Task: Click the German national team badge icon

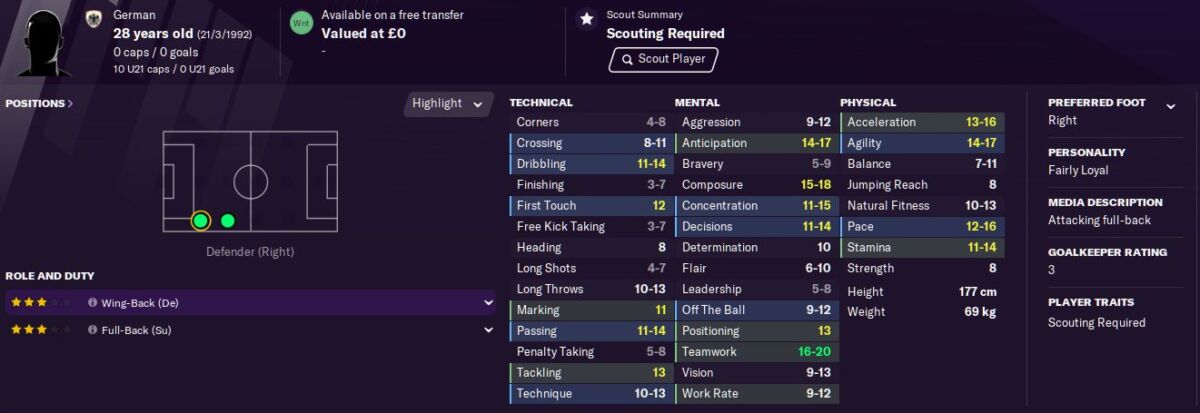Action: 93,17
